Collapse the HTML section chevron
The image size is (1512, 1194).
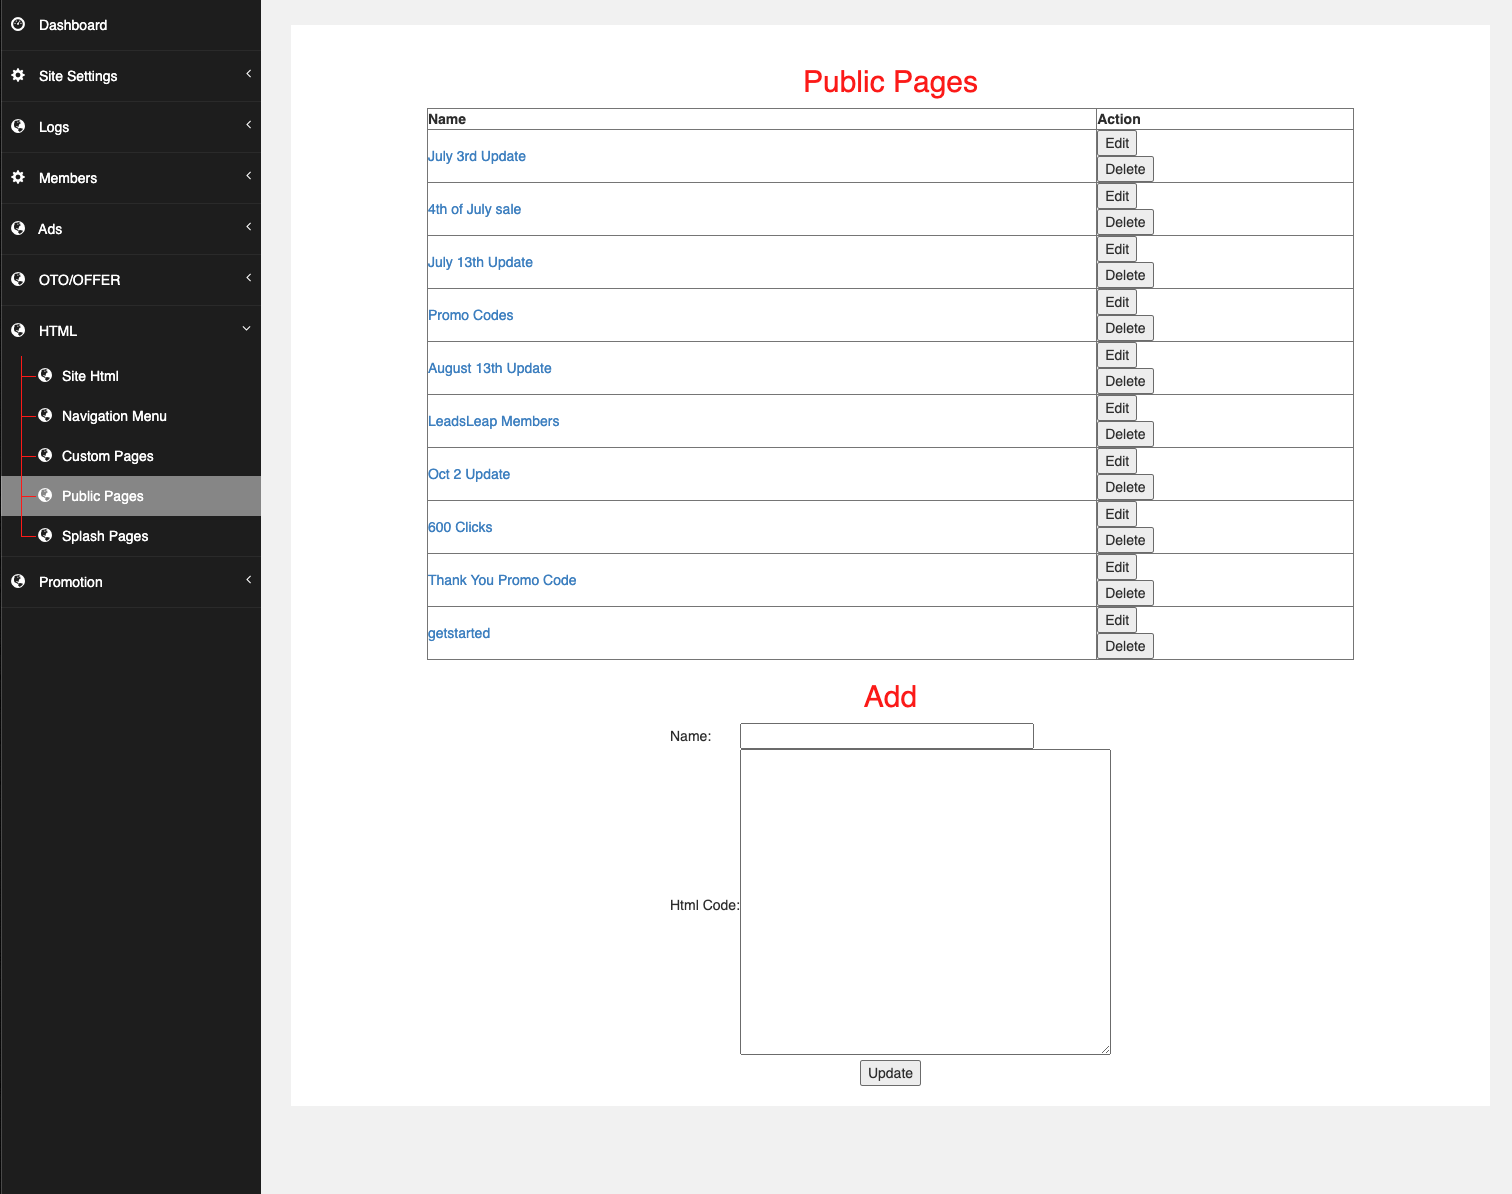click(247, 329)
